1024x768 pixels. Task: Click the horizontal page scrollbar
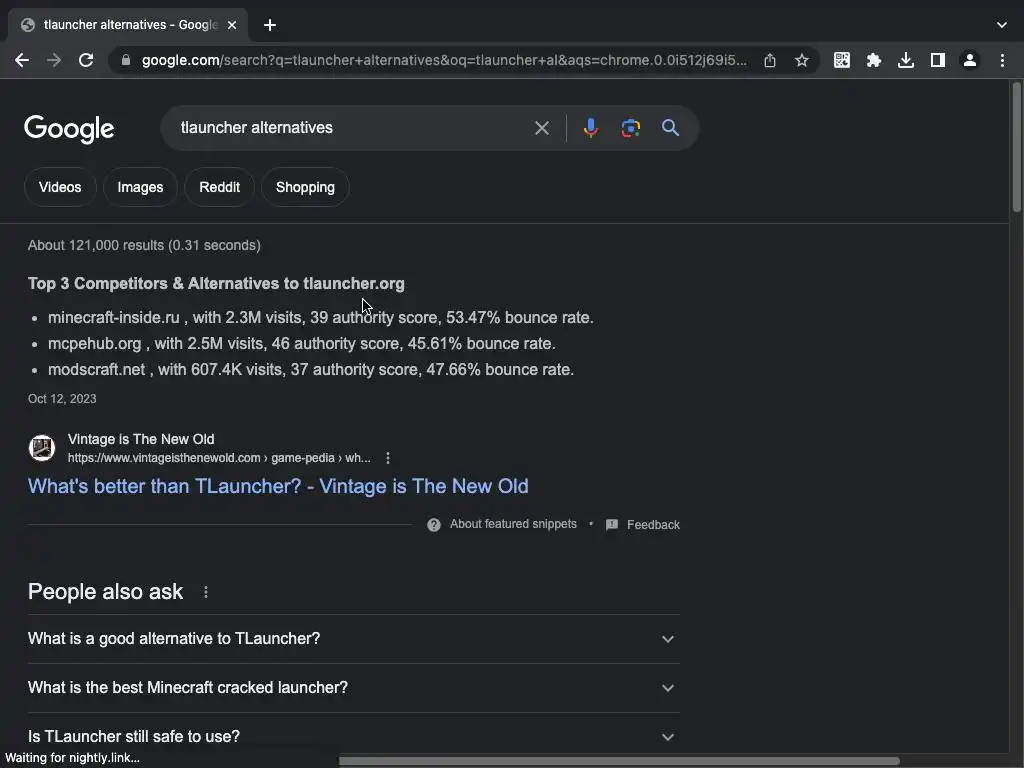[x=619, y=761]
